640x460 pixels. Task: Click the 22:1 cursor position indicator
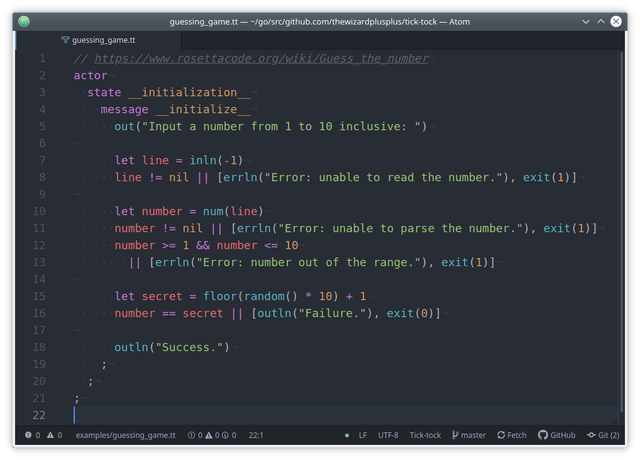tap(256, 435)
